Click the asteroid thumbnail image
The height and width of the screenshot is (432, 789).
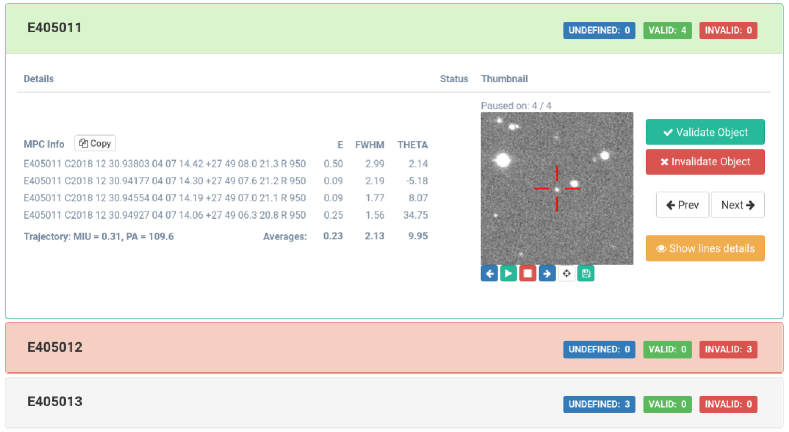pos(557,189)
